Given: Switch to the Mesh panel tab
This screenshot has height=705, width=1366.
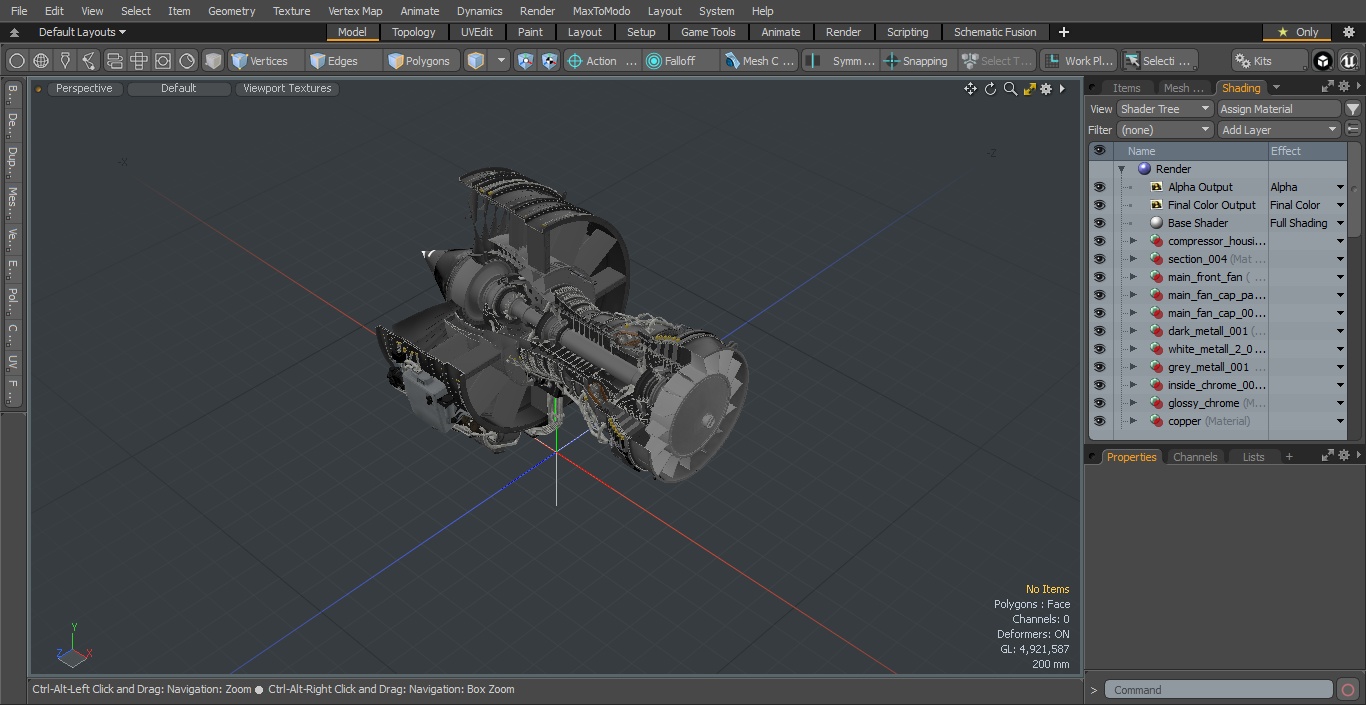Looking at the screenshot, I should pos(1183,88).
